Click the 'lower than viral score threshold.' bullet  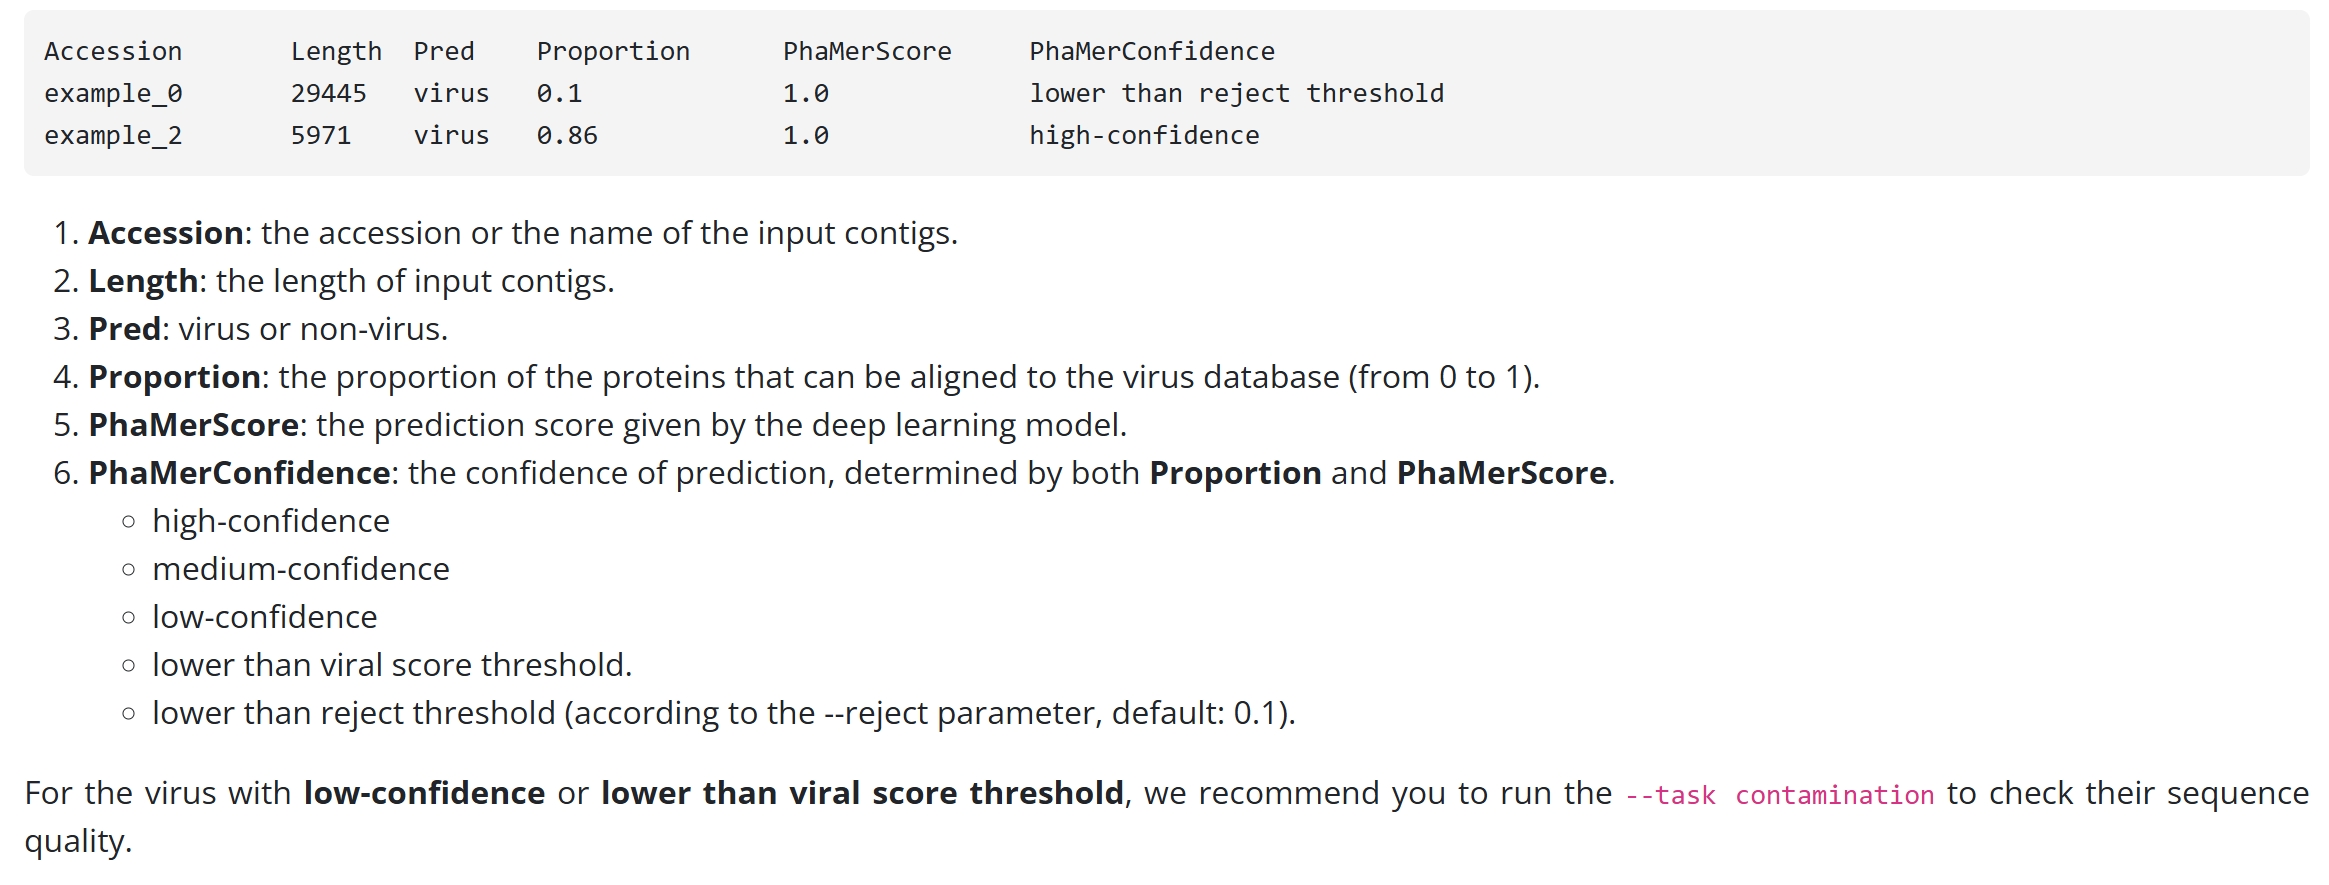pyautogui.click(x=392, y=665)
